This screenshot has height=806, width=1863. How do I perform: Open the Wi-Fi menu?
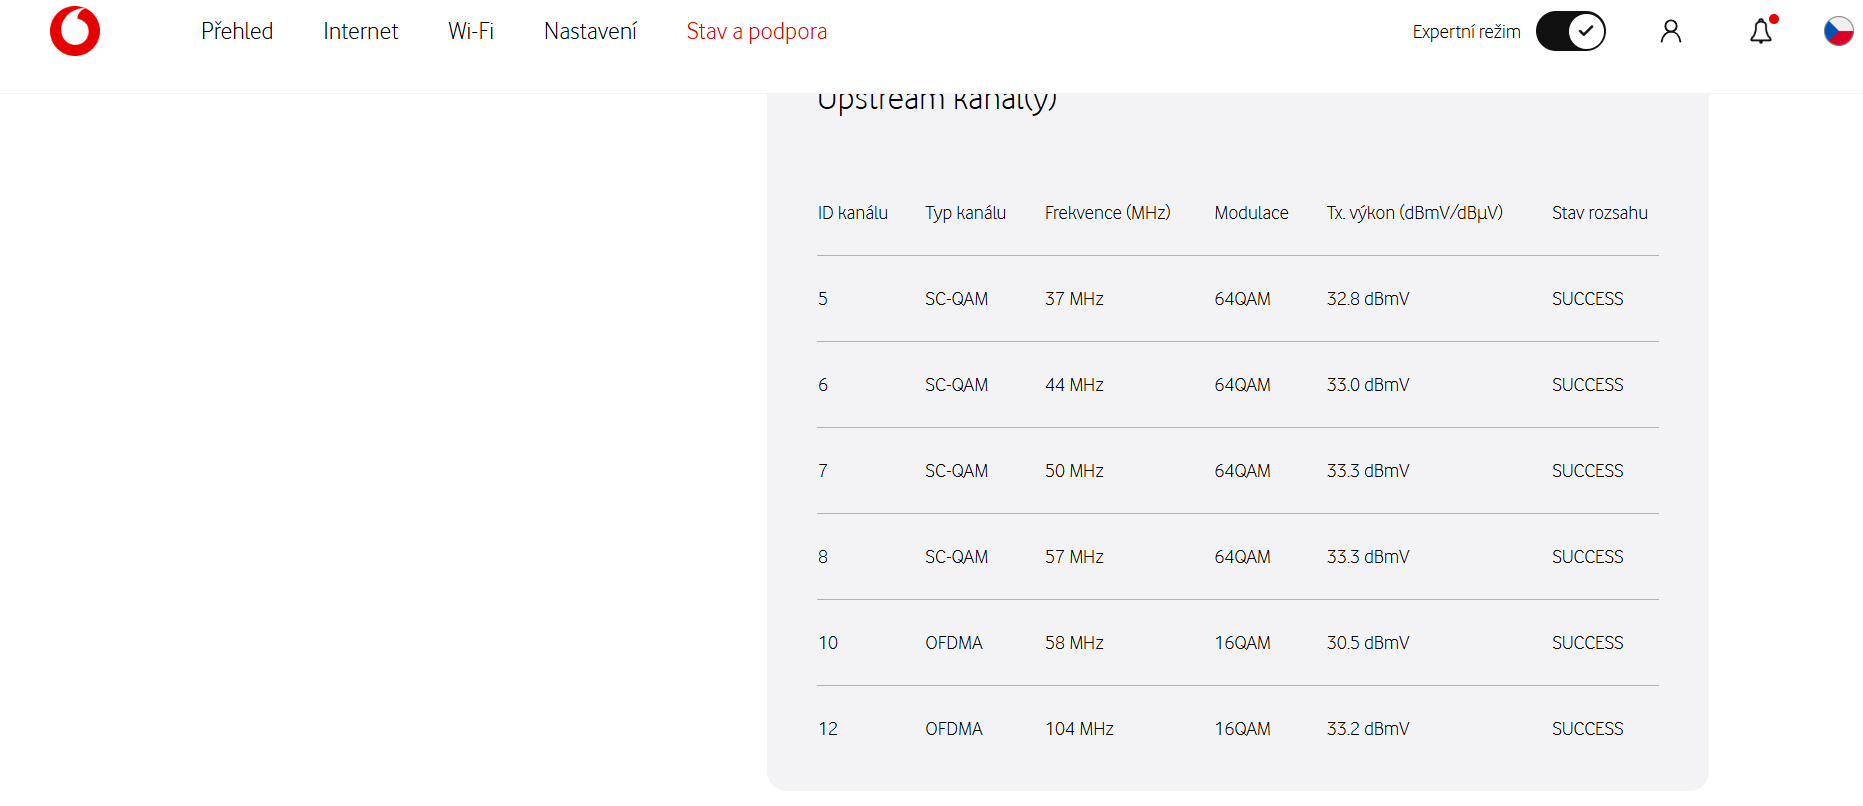coord(471,31)
